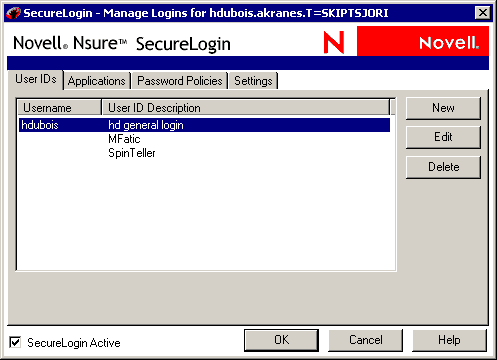Image resolution: width=497 pixels, height=360 pixels.
Task: Click the Edit button
Action: tap(443, 137)
